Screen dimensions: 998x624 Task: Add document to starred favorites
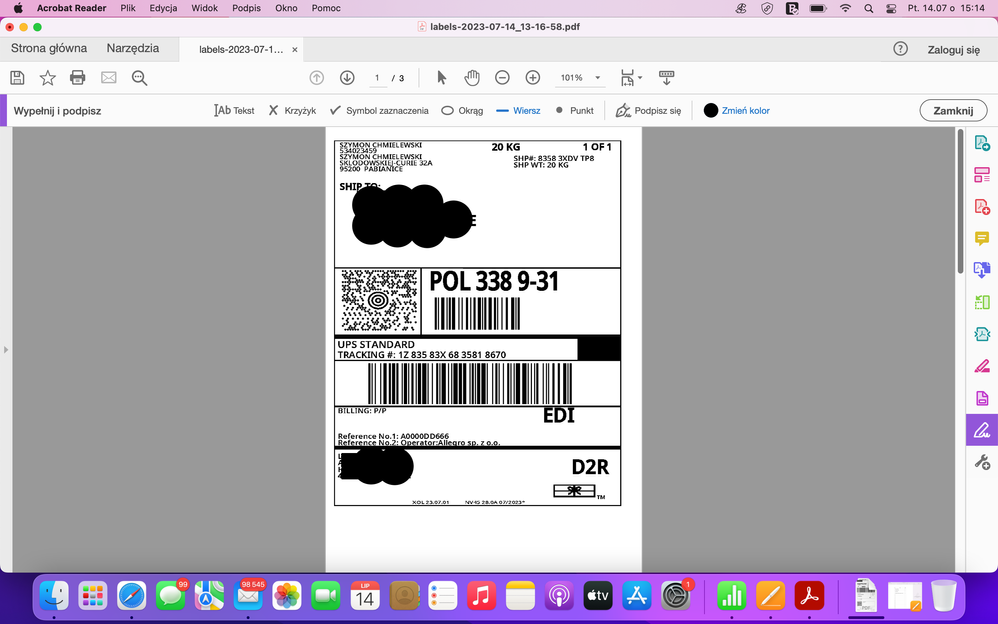tap(47, 78)
